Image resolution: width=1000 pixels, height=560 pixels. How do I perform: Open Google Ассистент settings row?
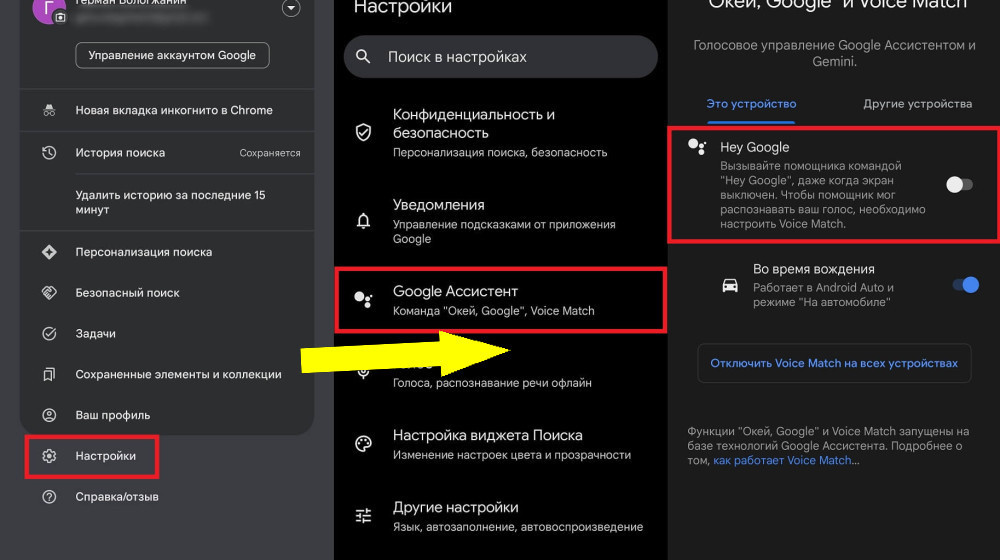(501, 300)
